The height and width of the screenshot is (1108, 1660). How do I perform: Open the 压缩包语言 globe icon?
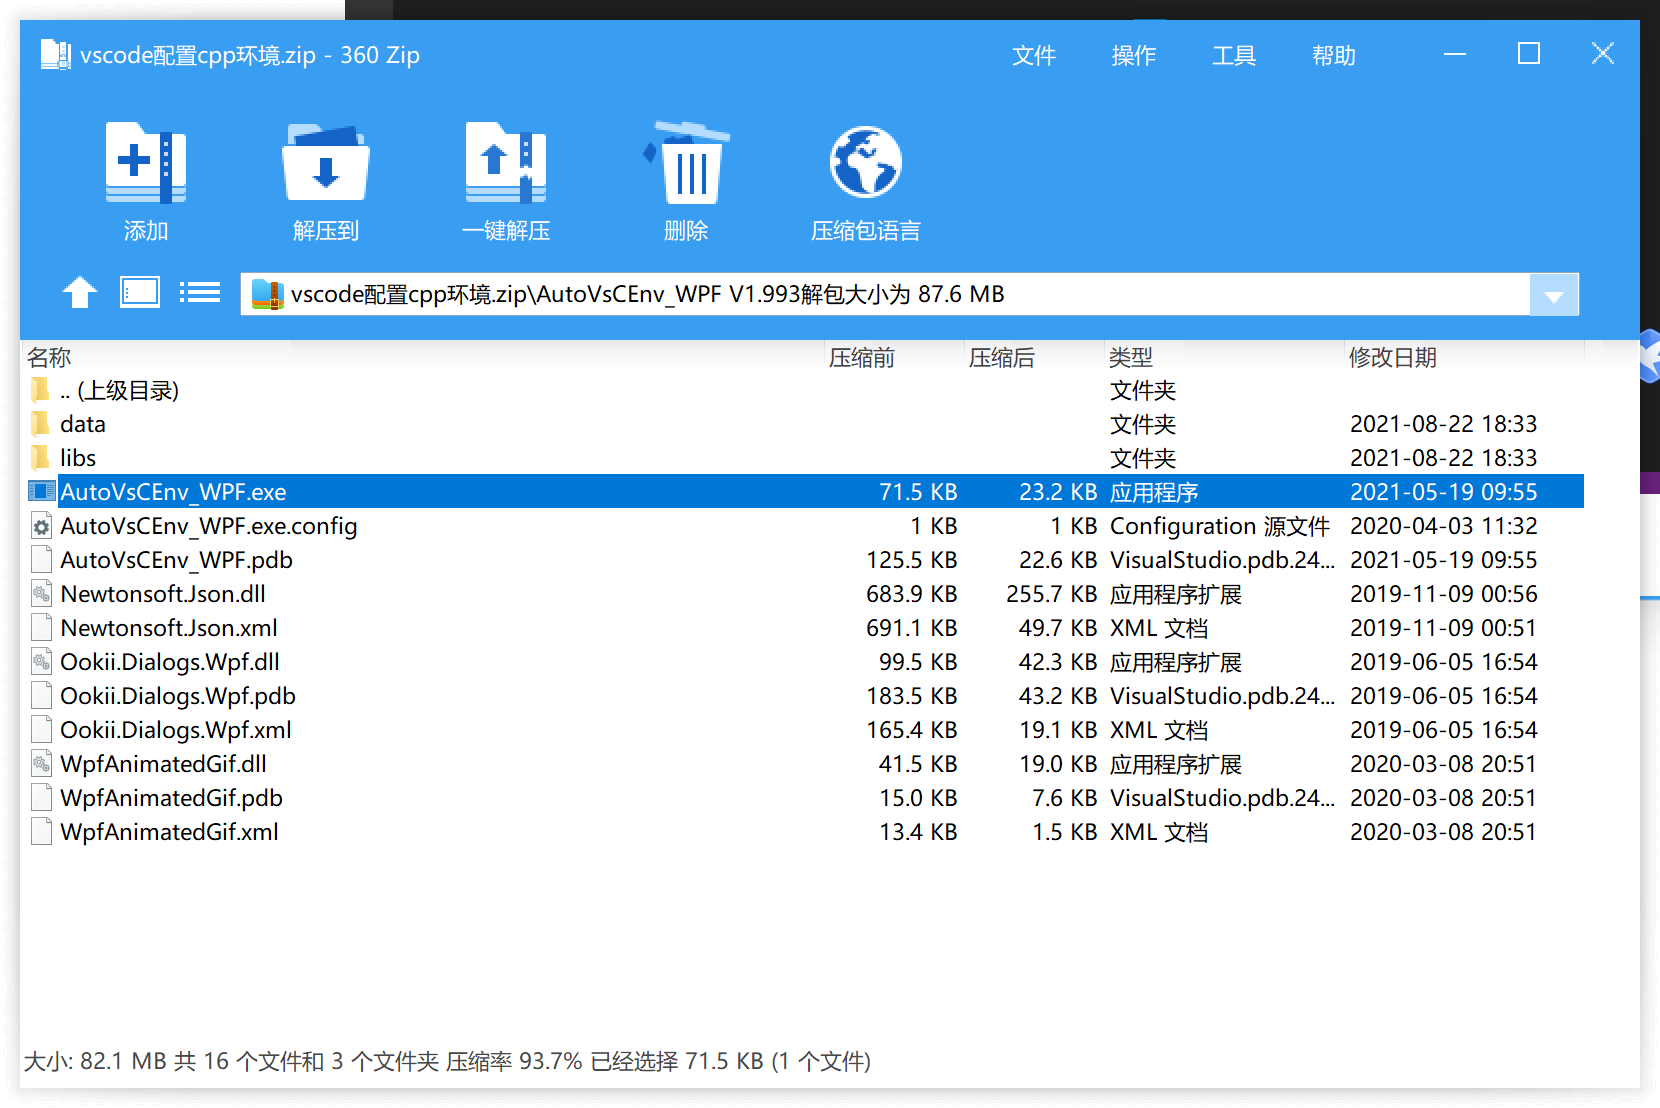pyautogui.click(x=865, y=162)
